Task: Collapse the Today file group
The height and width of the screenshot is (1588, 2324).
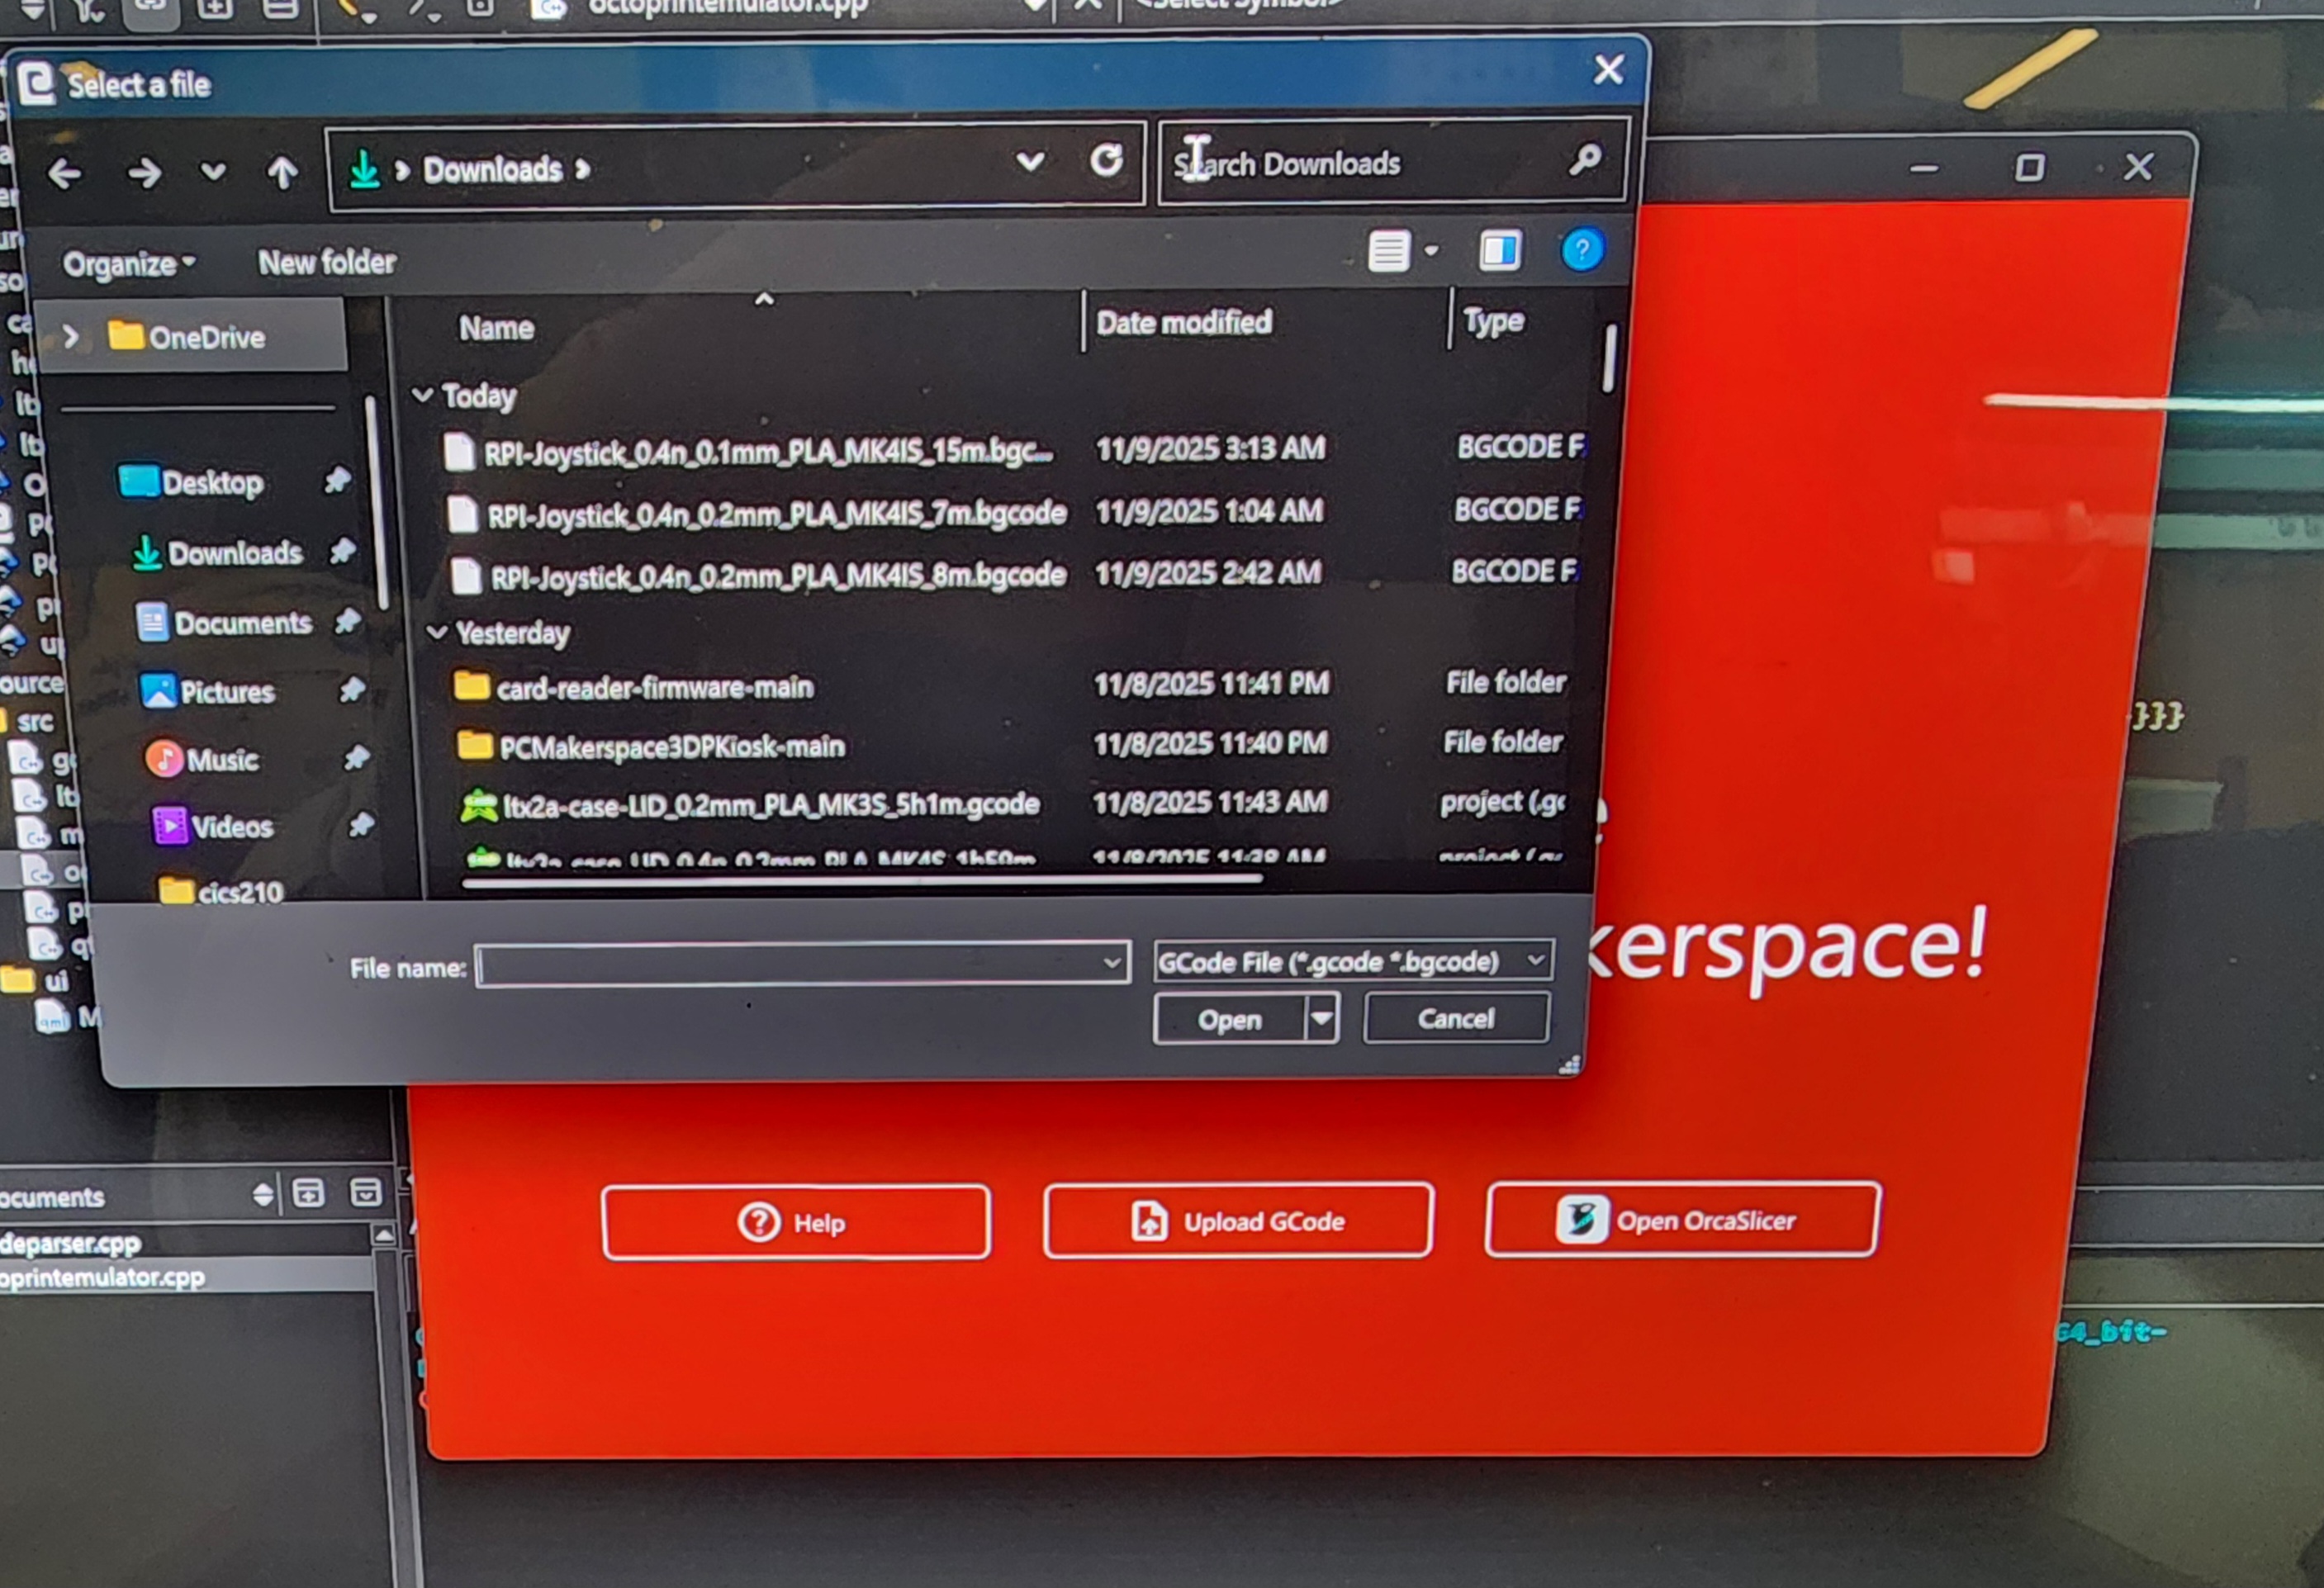Action: pyautogui.click(x=423, y=395)
